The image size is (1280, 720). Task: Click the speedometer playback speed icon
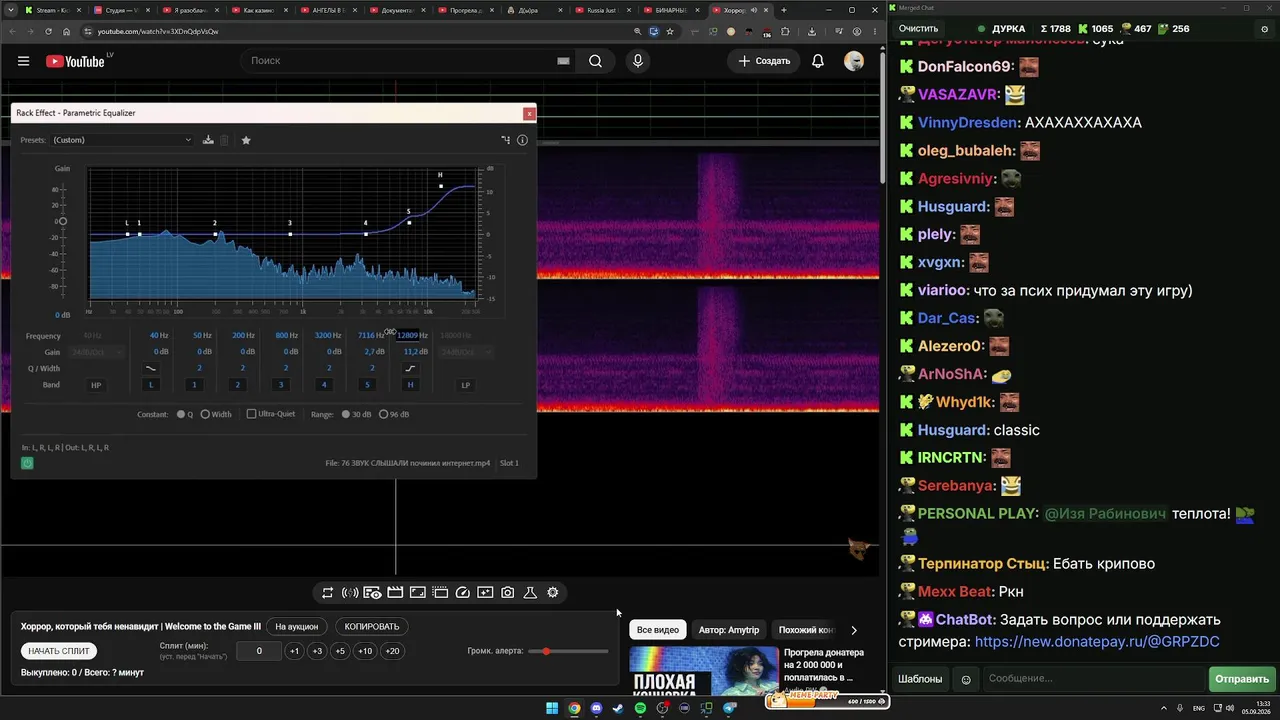coord(463,593)
